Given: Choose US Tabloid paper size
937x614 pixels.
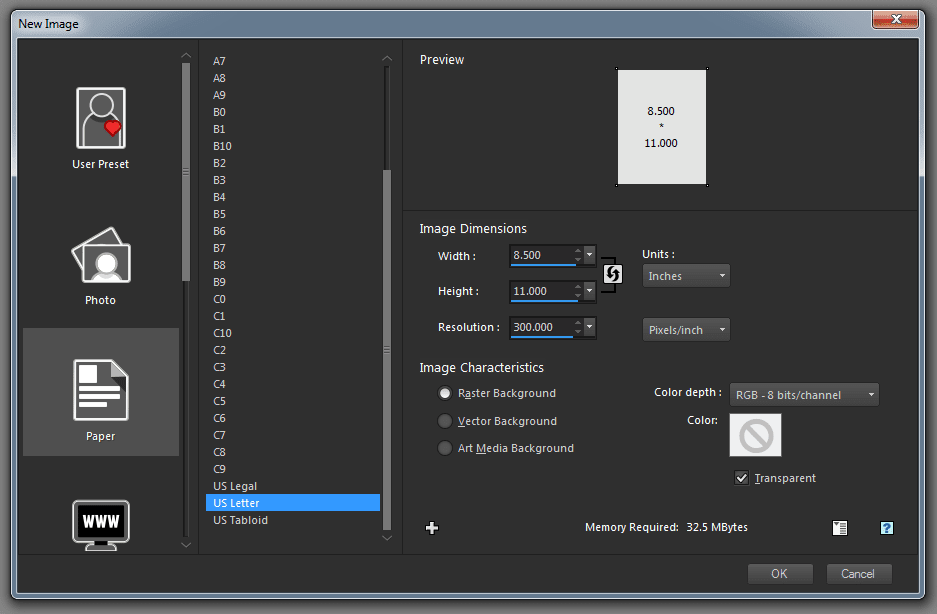Looking at the screenshot, I should click(240, 520).
